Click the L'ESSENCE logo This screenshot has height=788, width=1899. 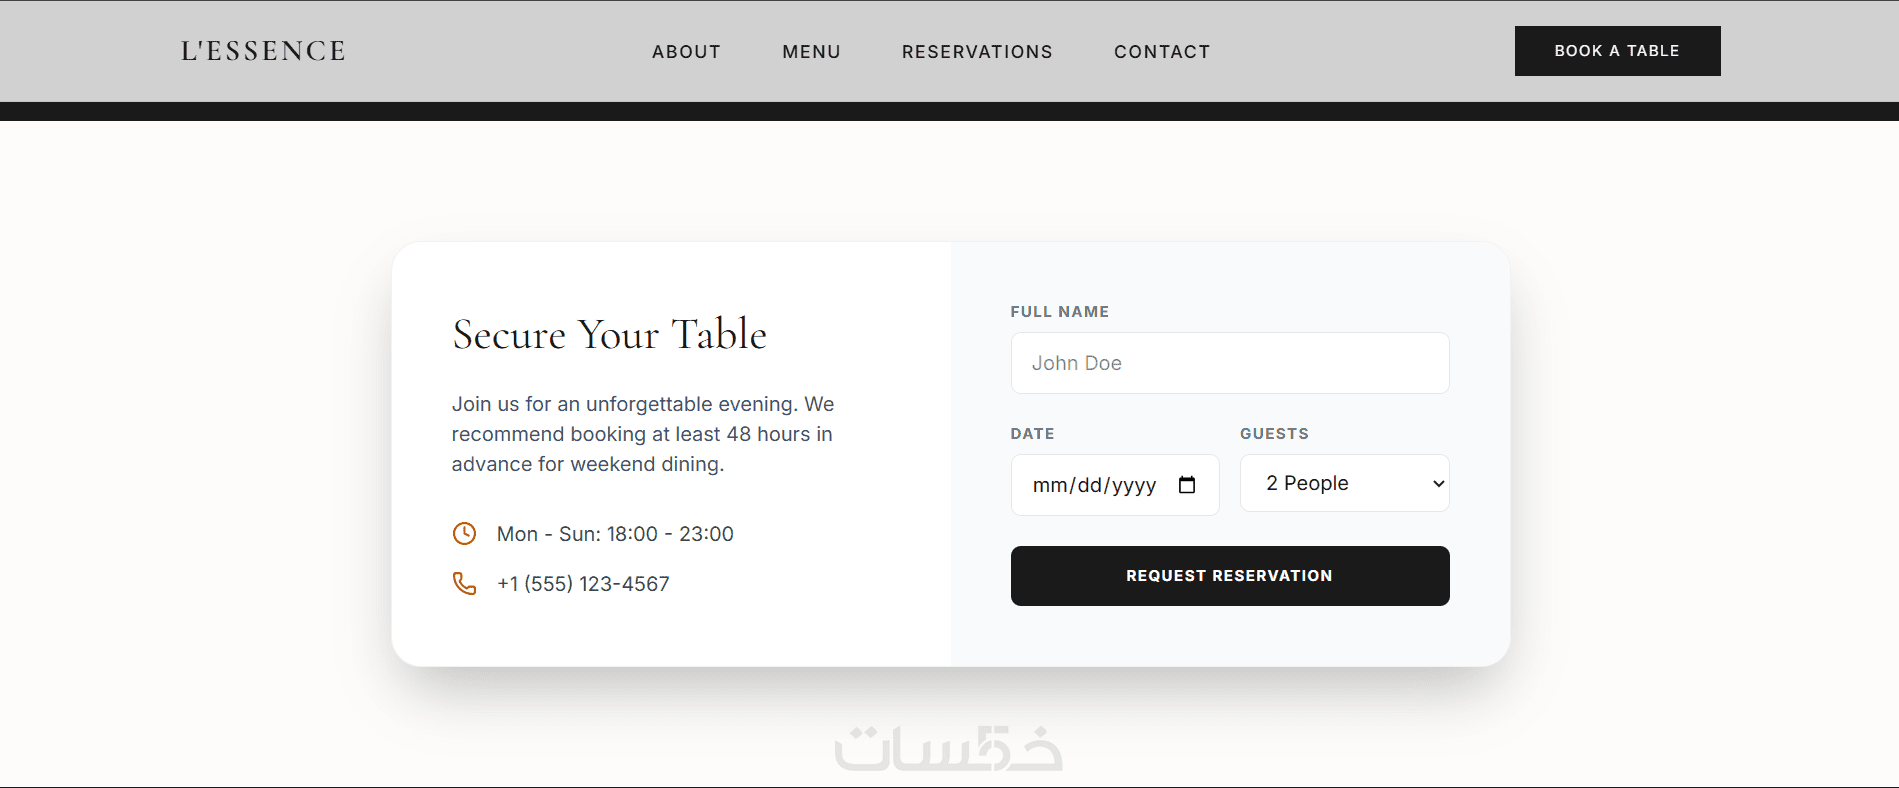(263, 51)
